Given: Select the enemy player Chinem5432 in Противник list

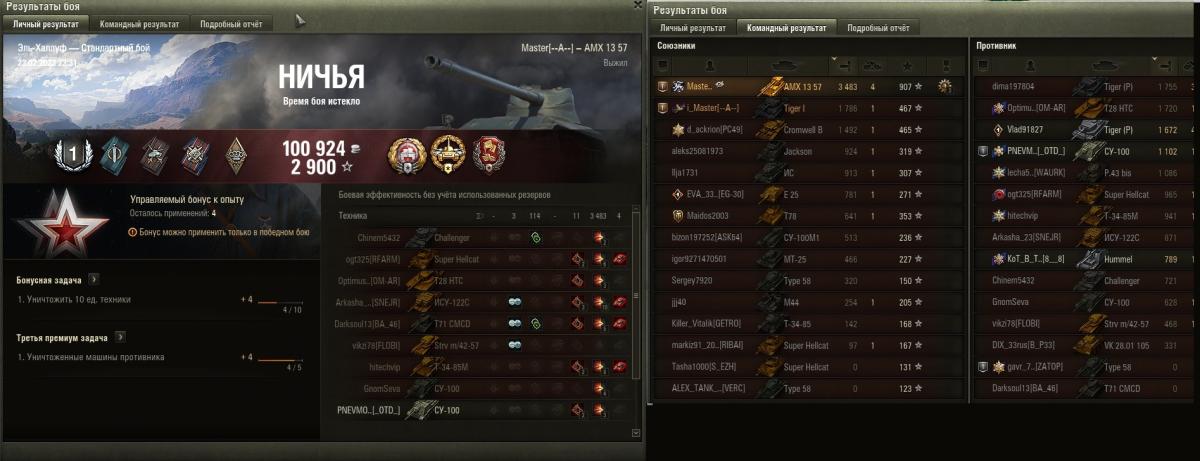Looking at the screenshot, I should click(x=1086, y=280).
